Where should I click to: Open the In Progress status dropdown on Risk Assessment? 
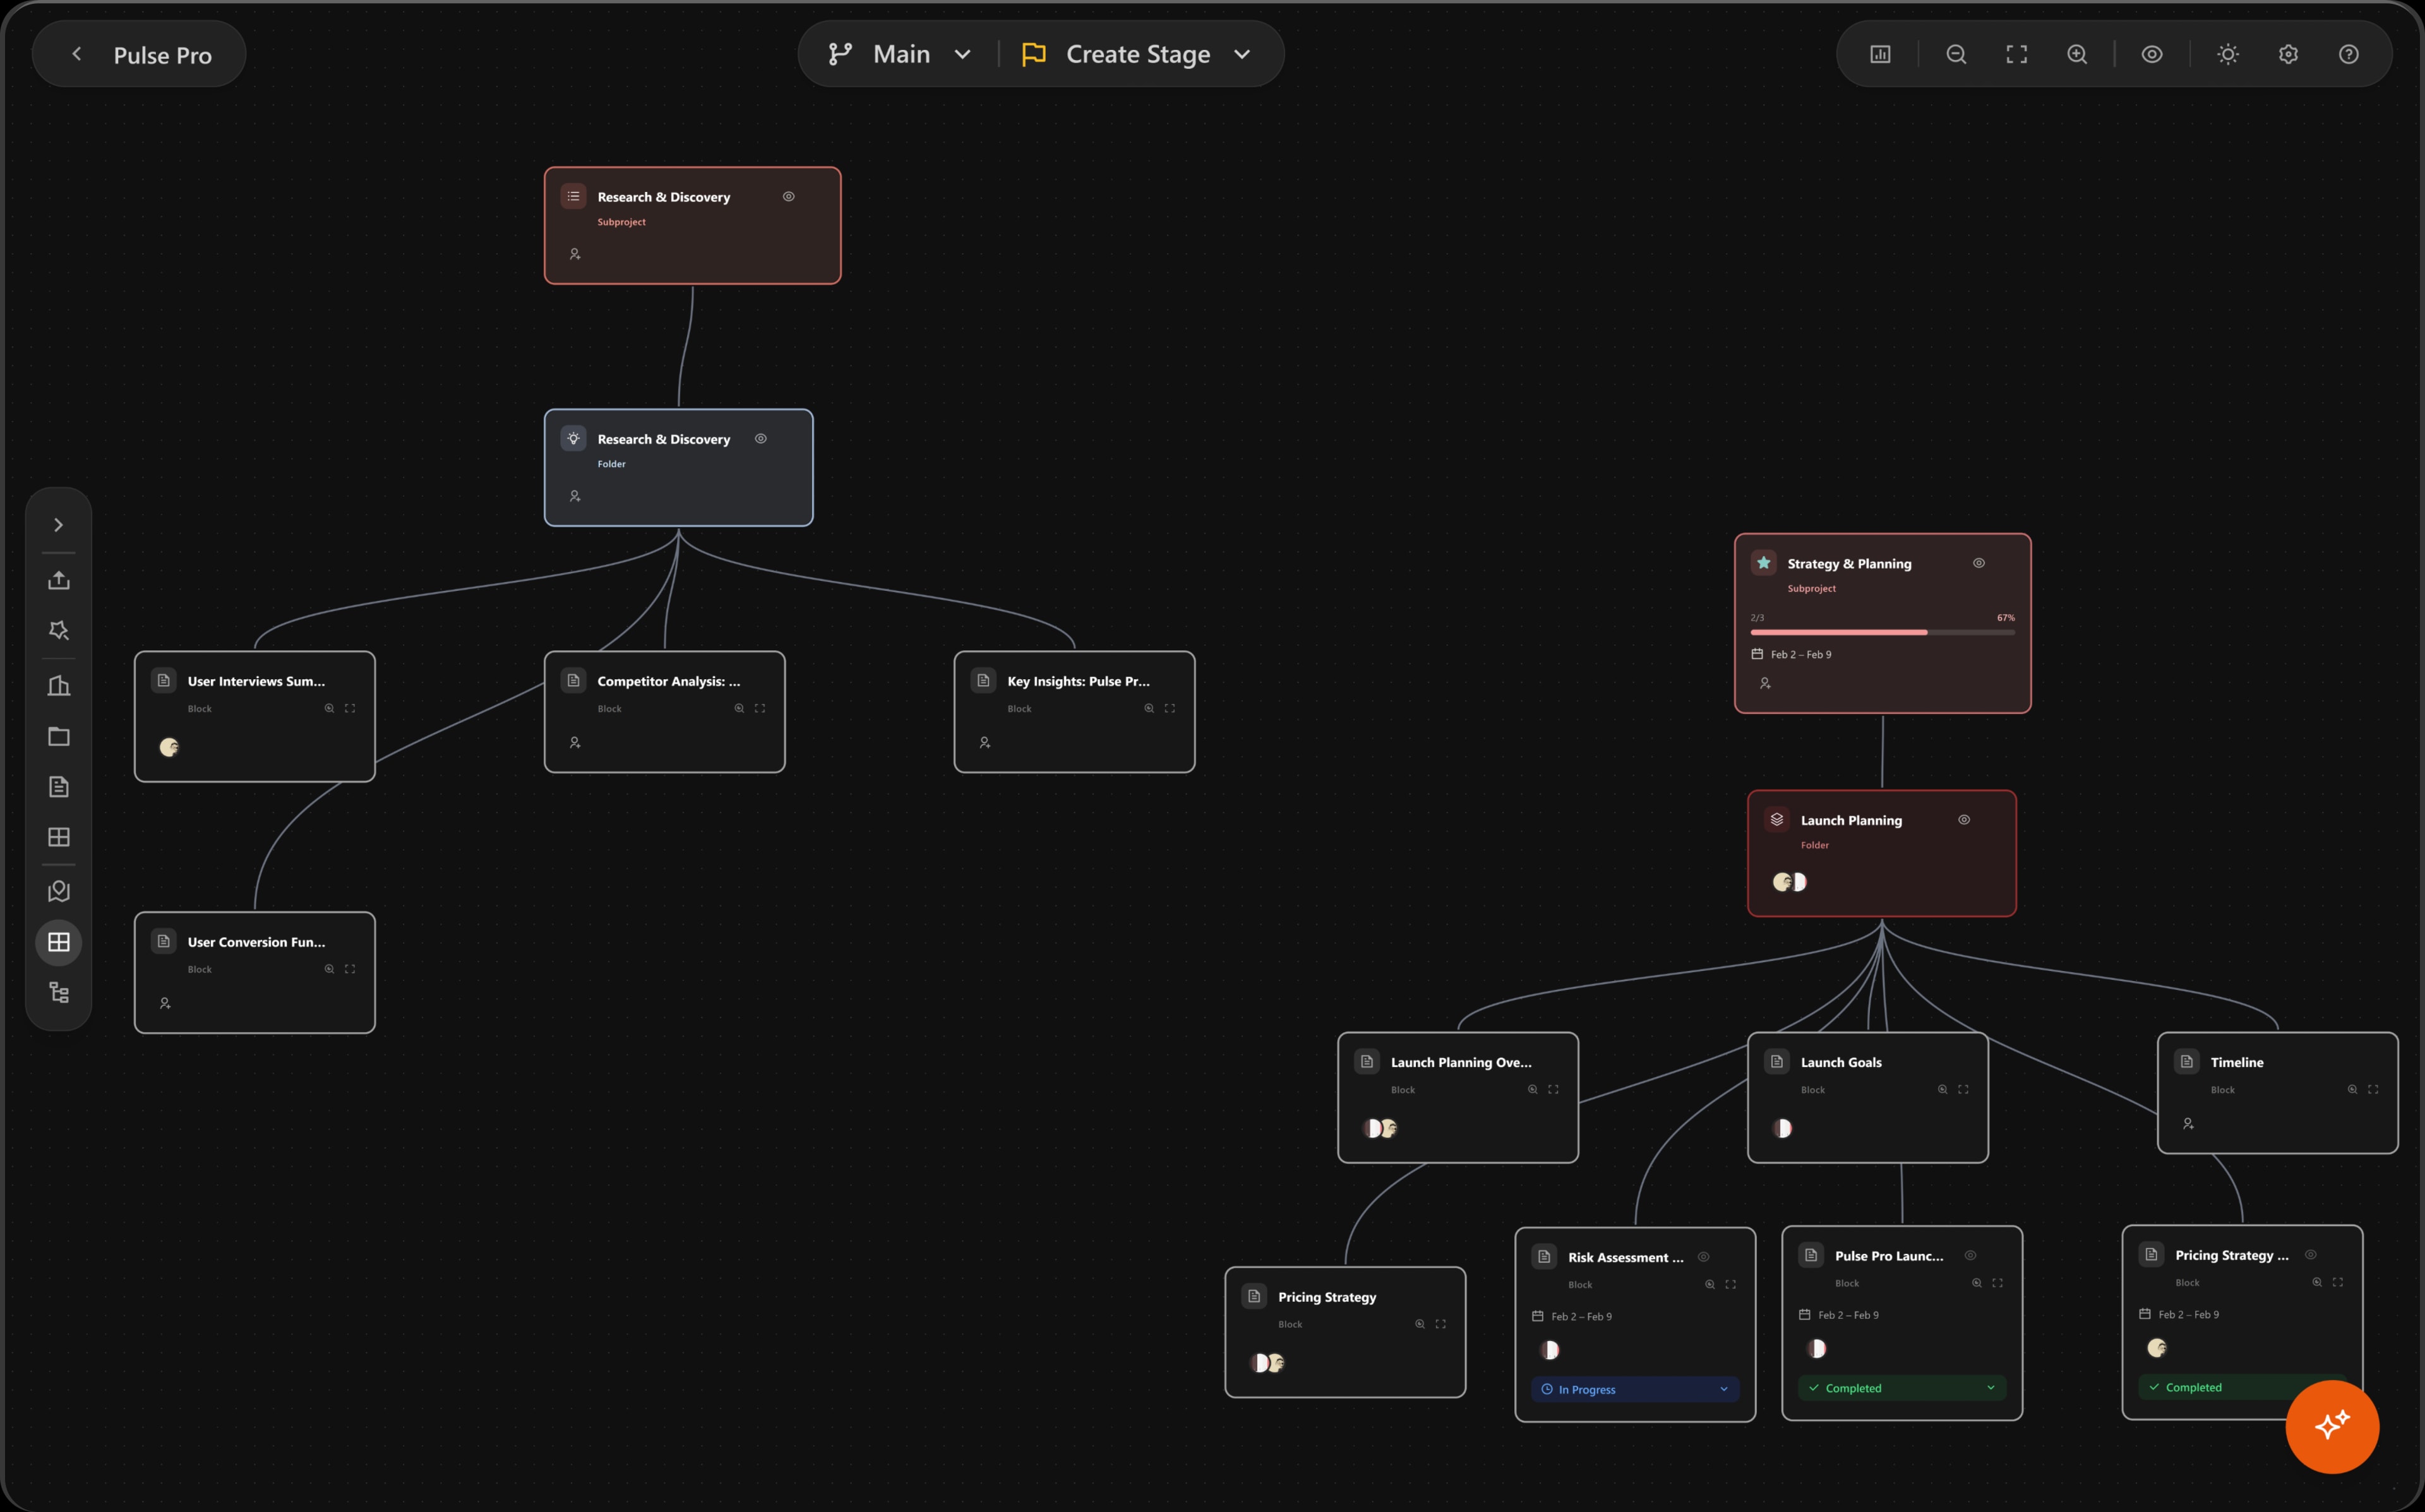(x=1723, y=1389)
